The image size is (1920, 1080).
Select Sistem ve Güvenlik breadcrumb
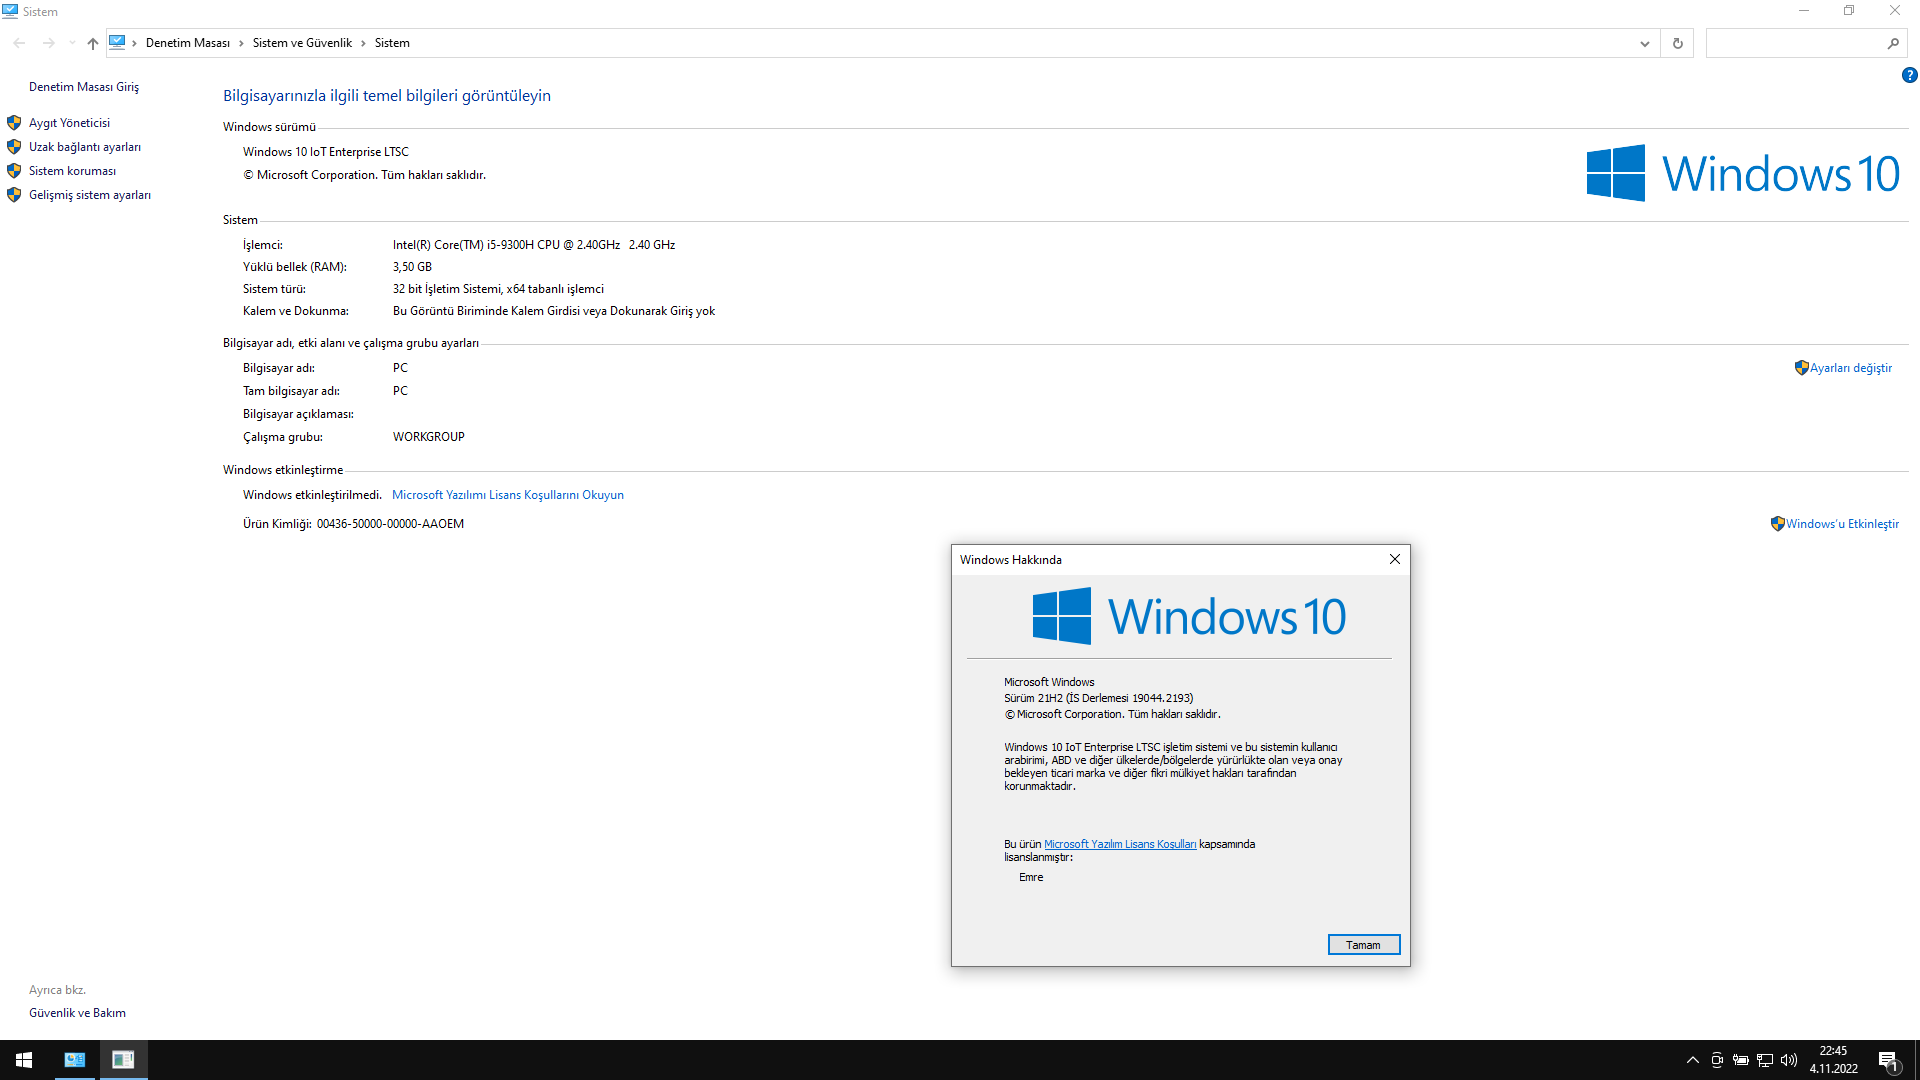point(302,43)
